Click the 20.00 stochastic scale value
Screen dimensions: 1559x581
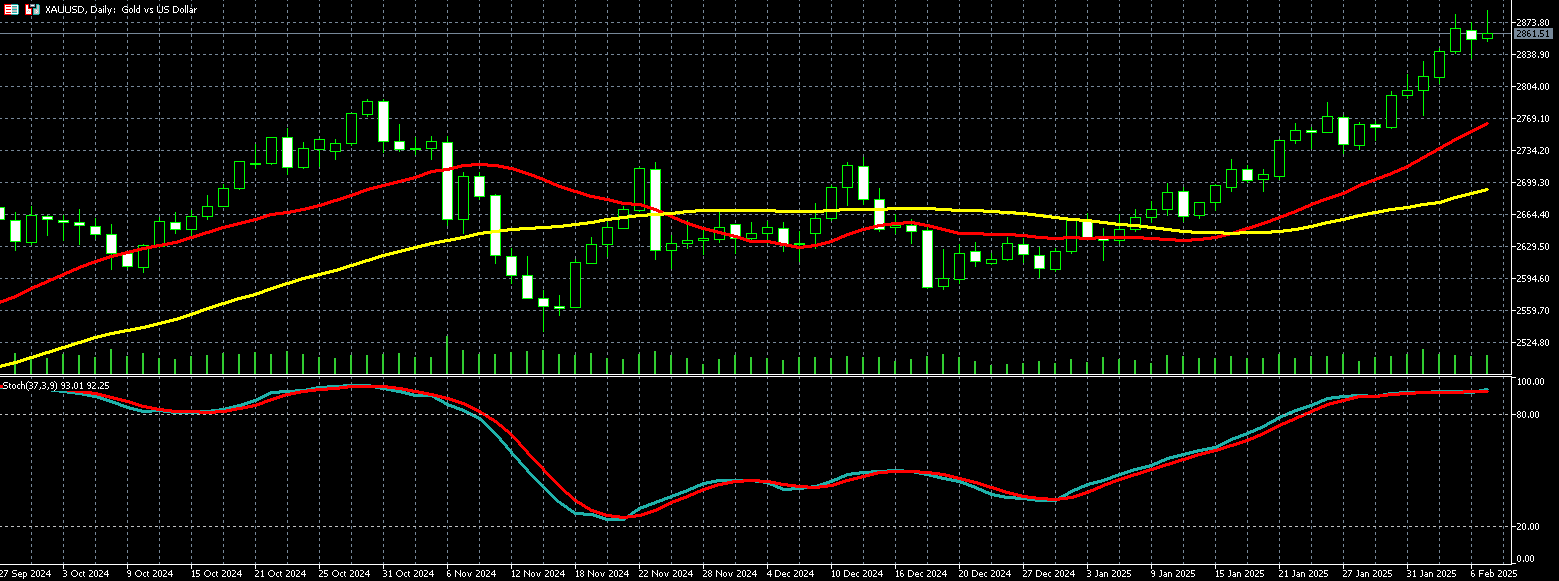pos(1528,526)
